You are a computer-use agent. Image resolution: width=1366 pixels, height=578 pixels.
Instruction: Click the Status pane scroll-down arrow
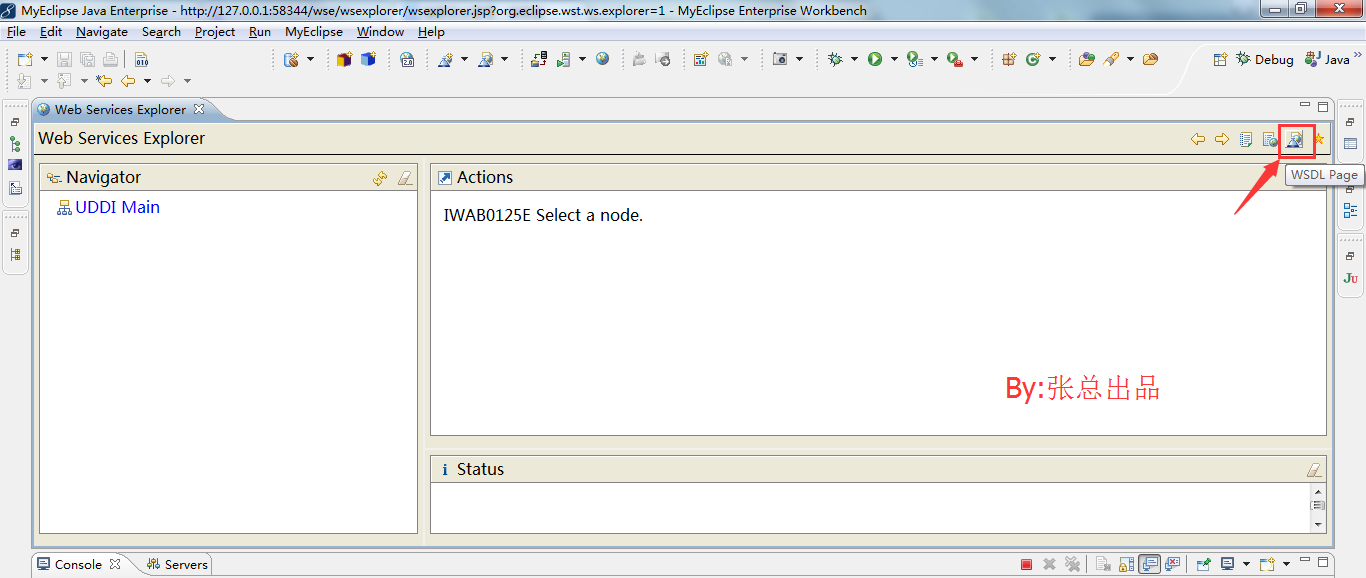(1318, 524)
